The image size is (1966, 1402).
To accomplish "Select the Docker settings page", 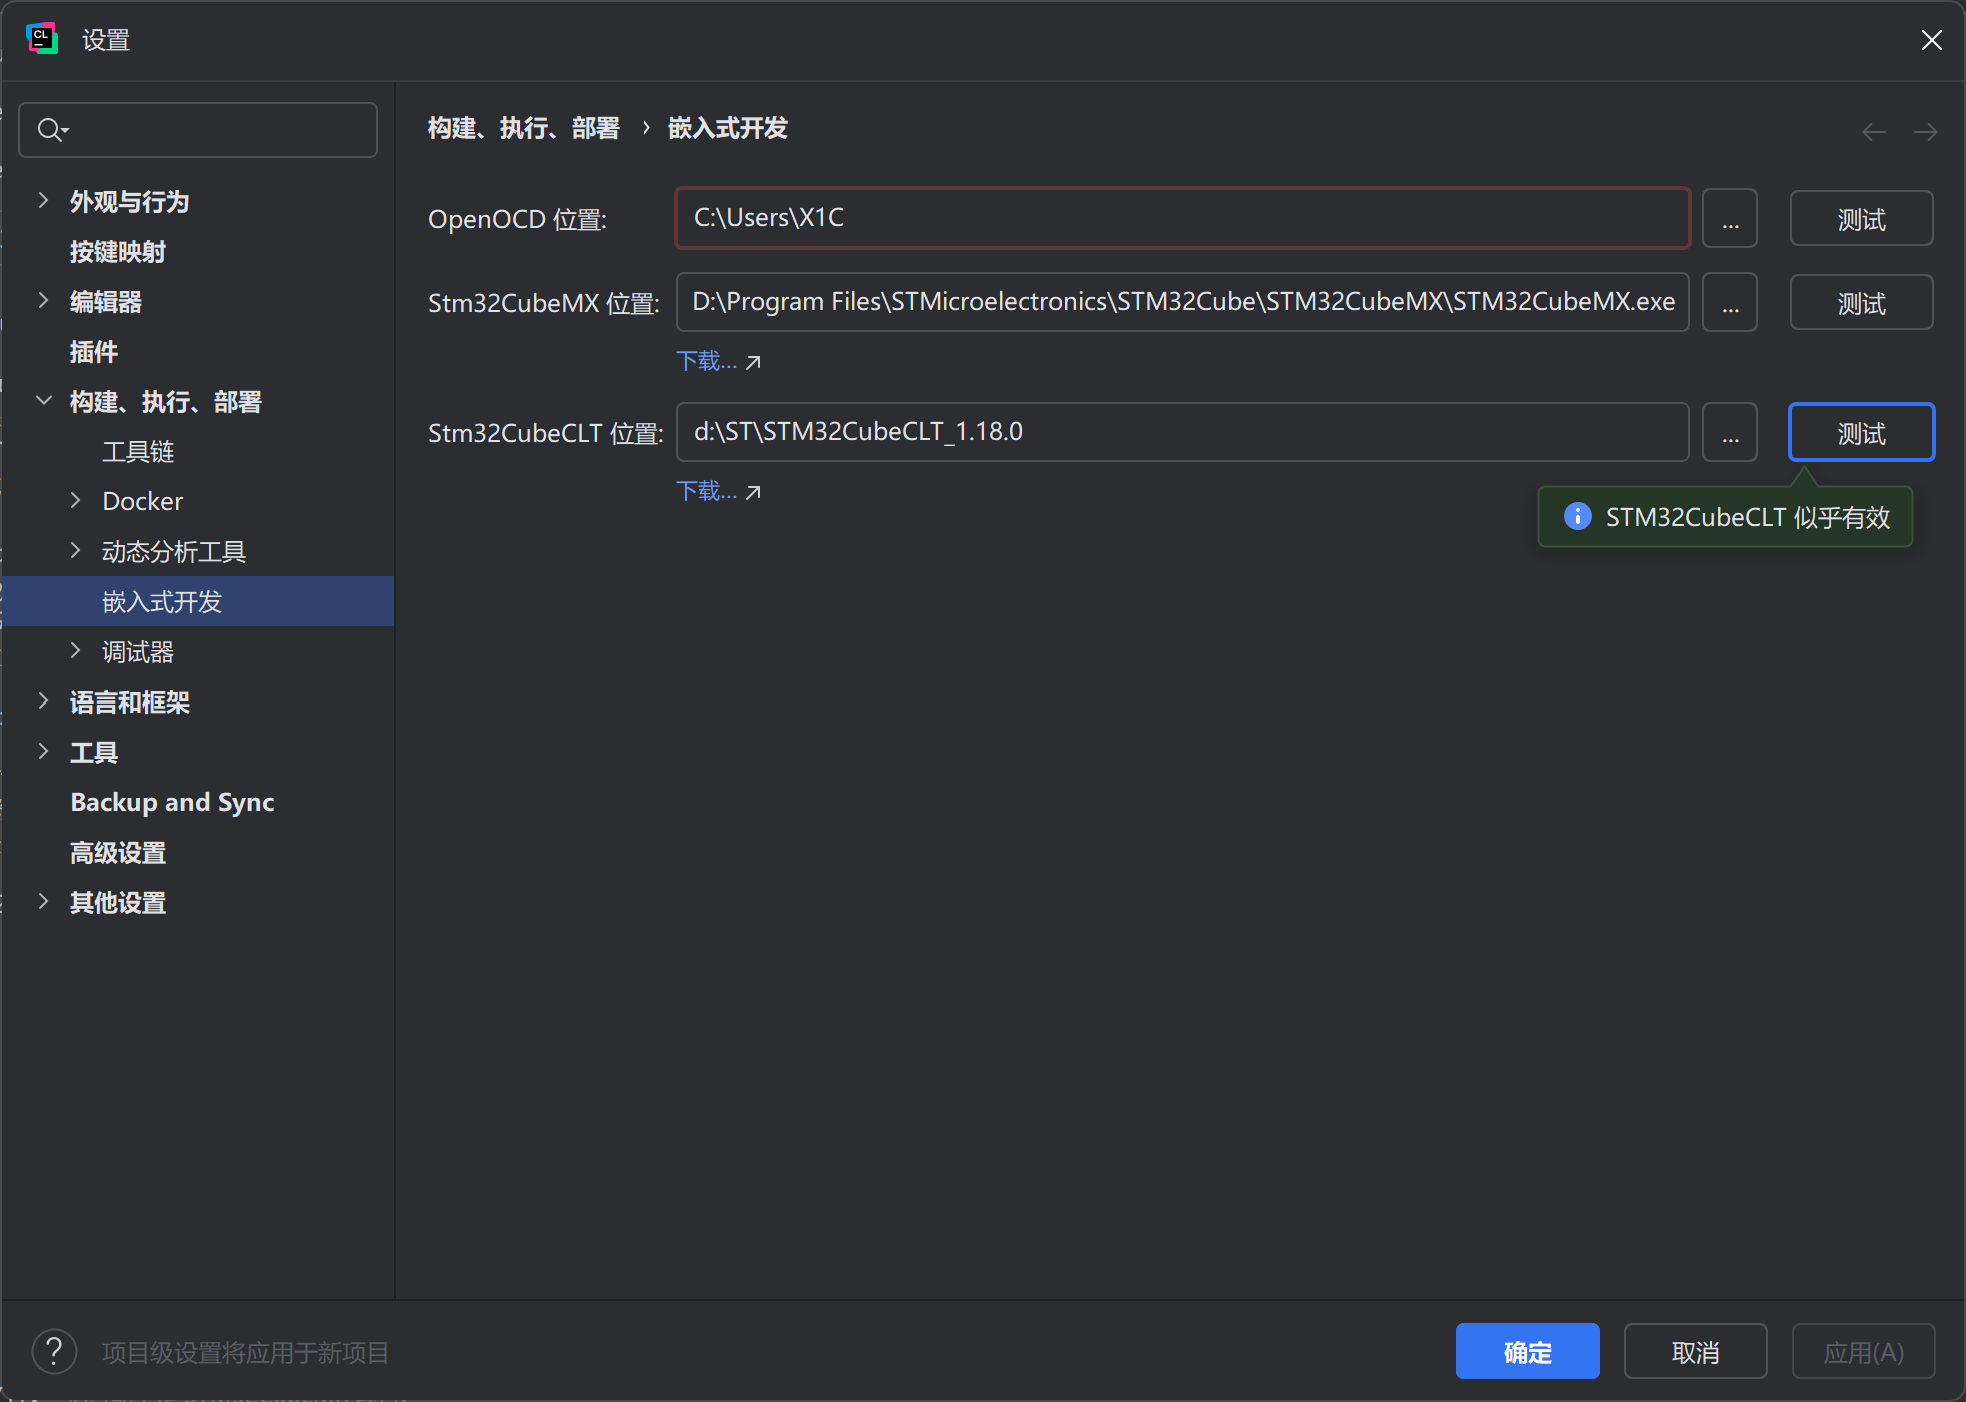I will click(143, 501).
